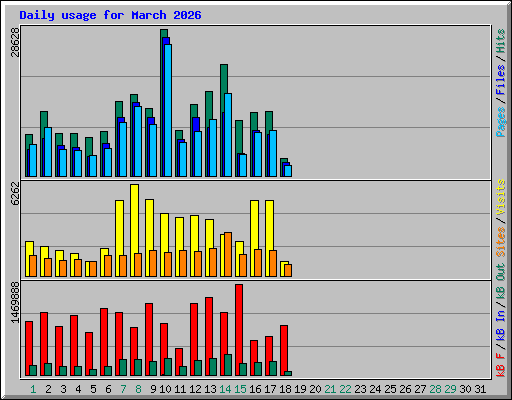Screen dimensions: 512x400
Task: Click green weekend day label 21
Action: tap(330, 389)
